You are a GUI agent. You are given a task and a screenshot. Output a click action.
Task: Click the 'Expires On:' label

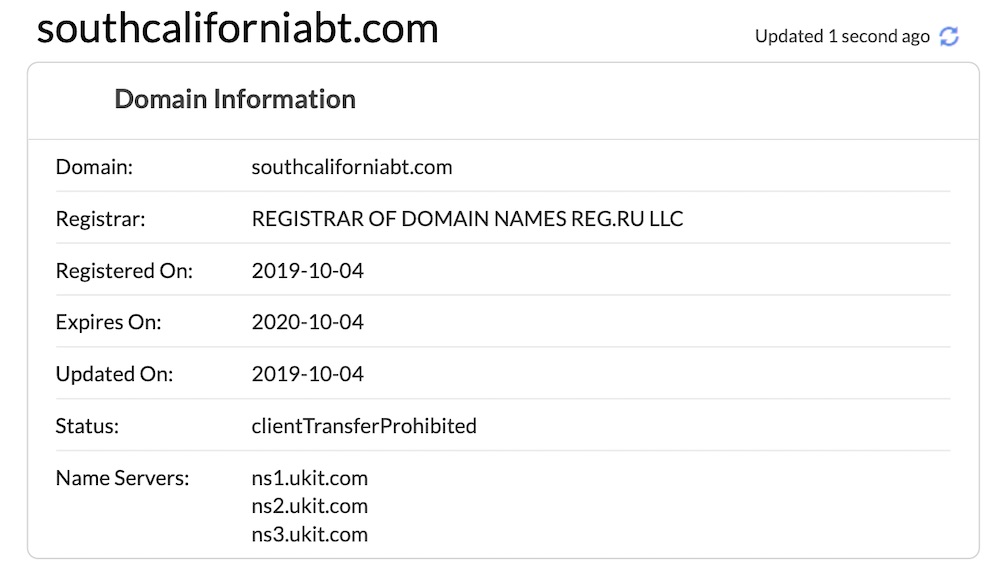coord(108,322)
